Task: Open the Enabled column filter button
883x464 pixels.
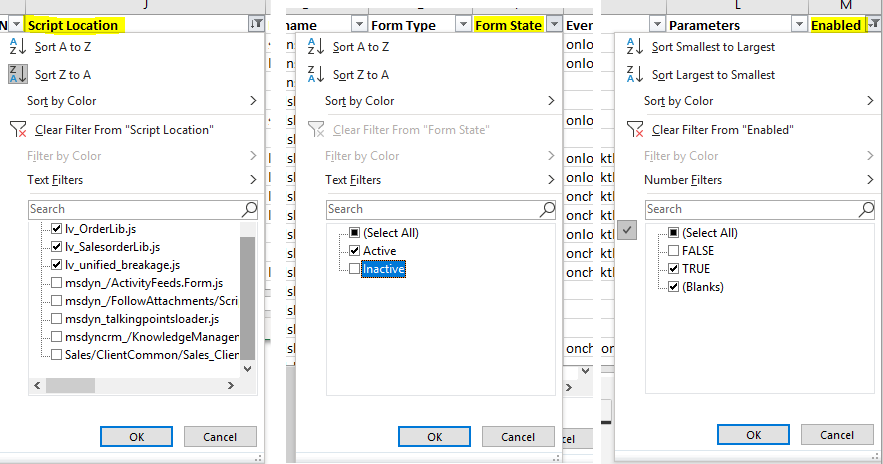Action: pos(873,24)
